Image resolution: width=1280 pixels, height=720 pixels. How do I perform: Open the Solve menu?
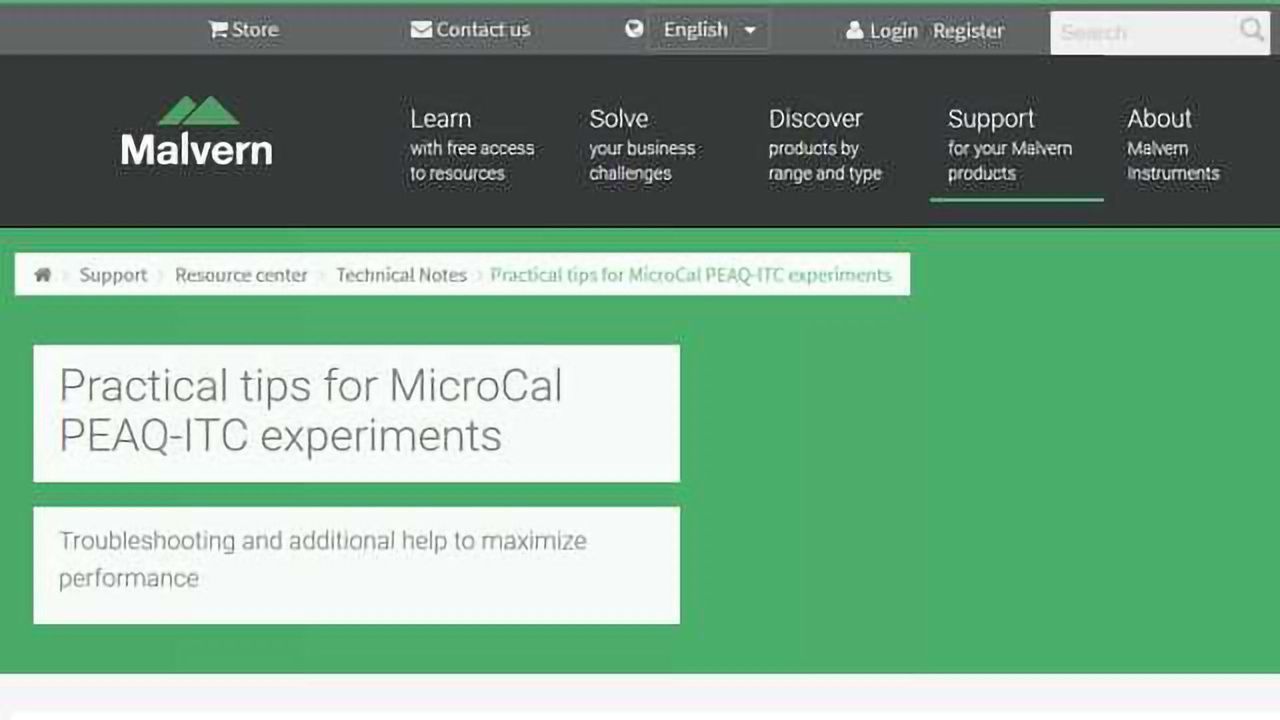(642, 145)
